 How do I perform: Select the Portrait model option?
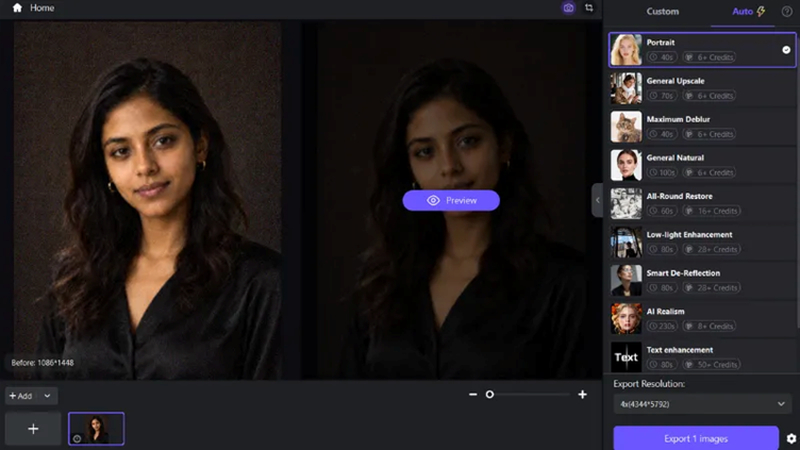click(702, 49)
